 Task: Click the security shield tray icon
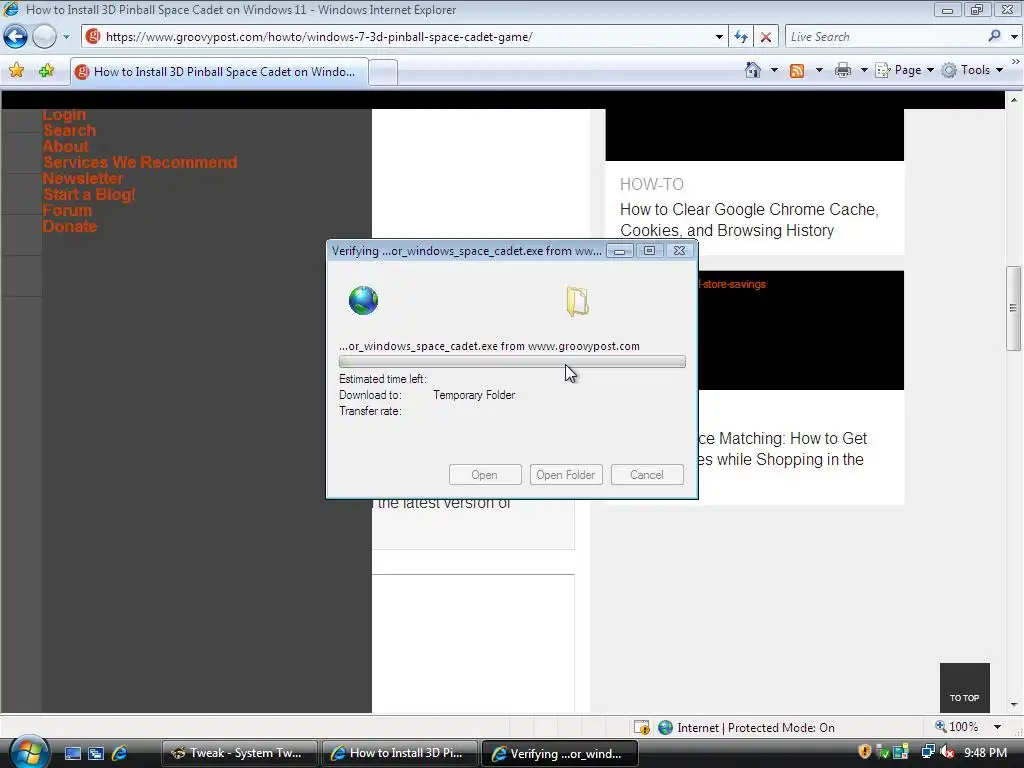point(865,752)
